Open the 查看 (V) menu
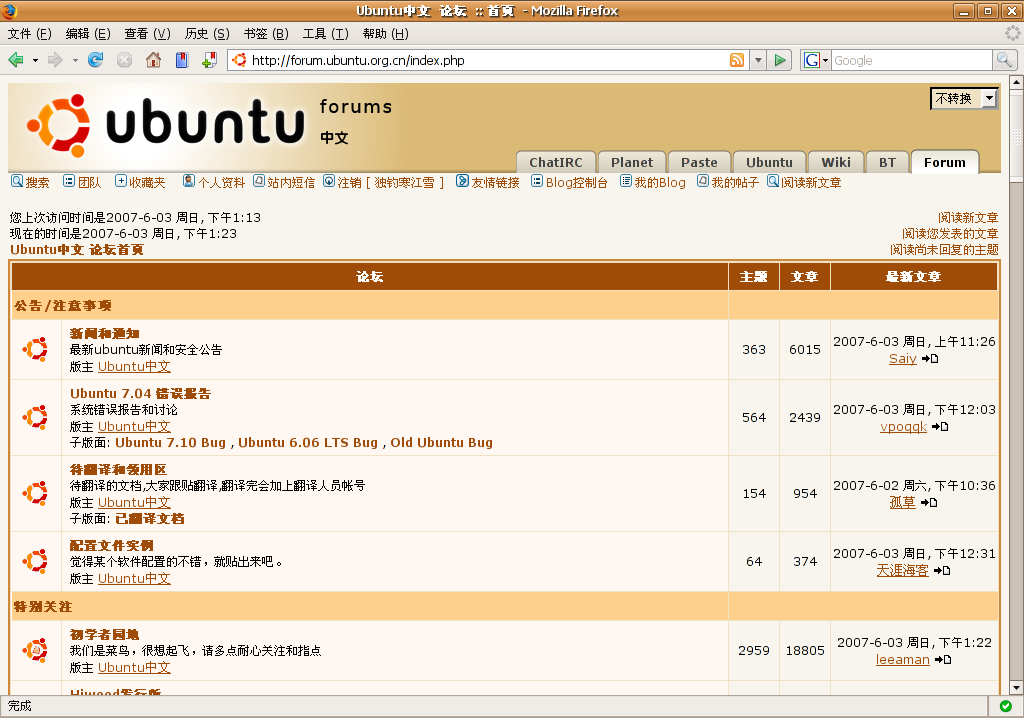The image size is (1024, 718). click(x=148, y=34)
